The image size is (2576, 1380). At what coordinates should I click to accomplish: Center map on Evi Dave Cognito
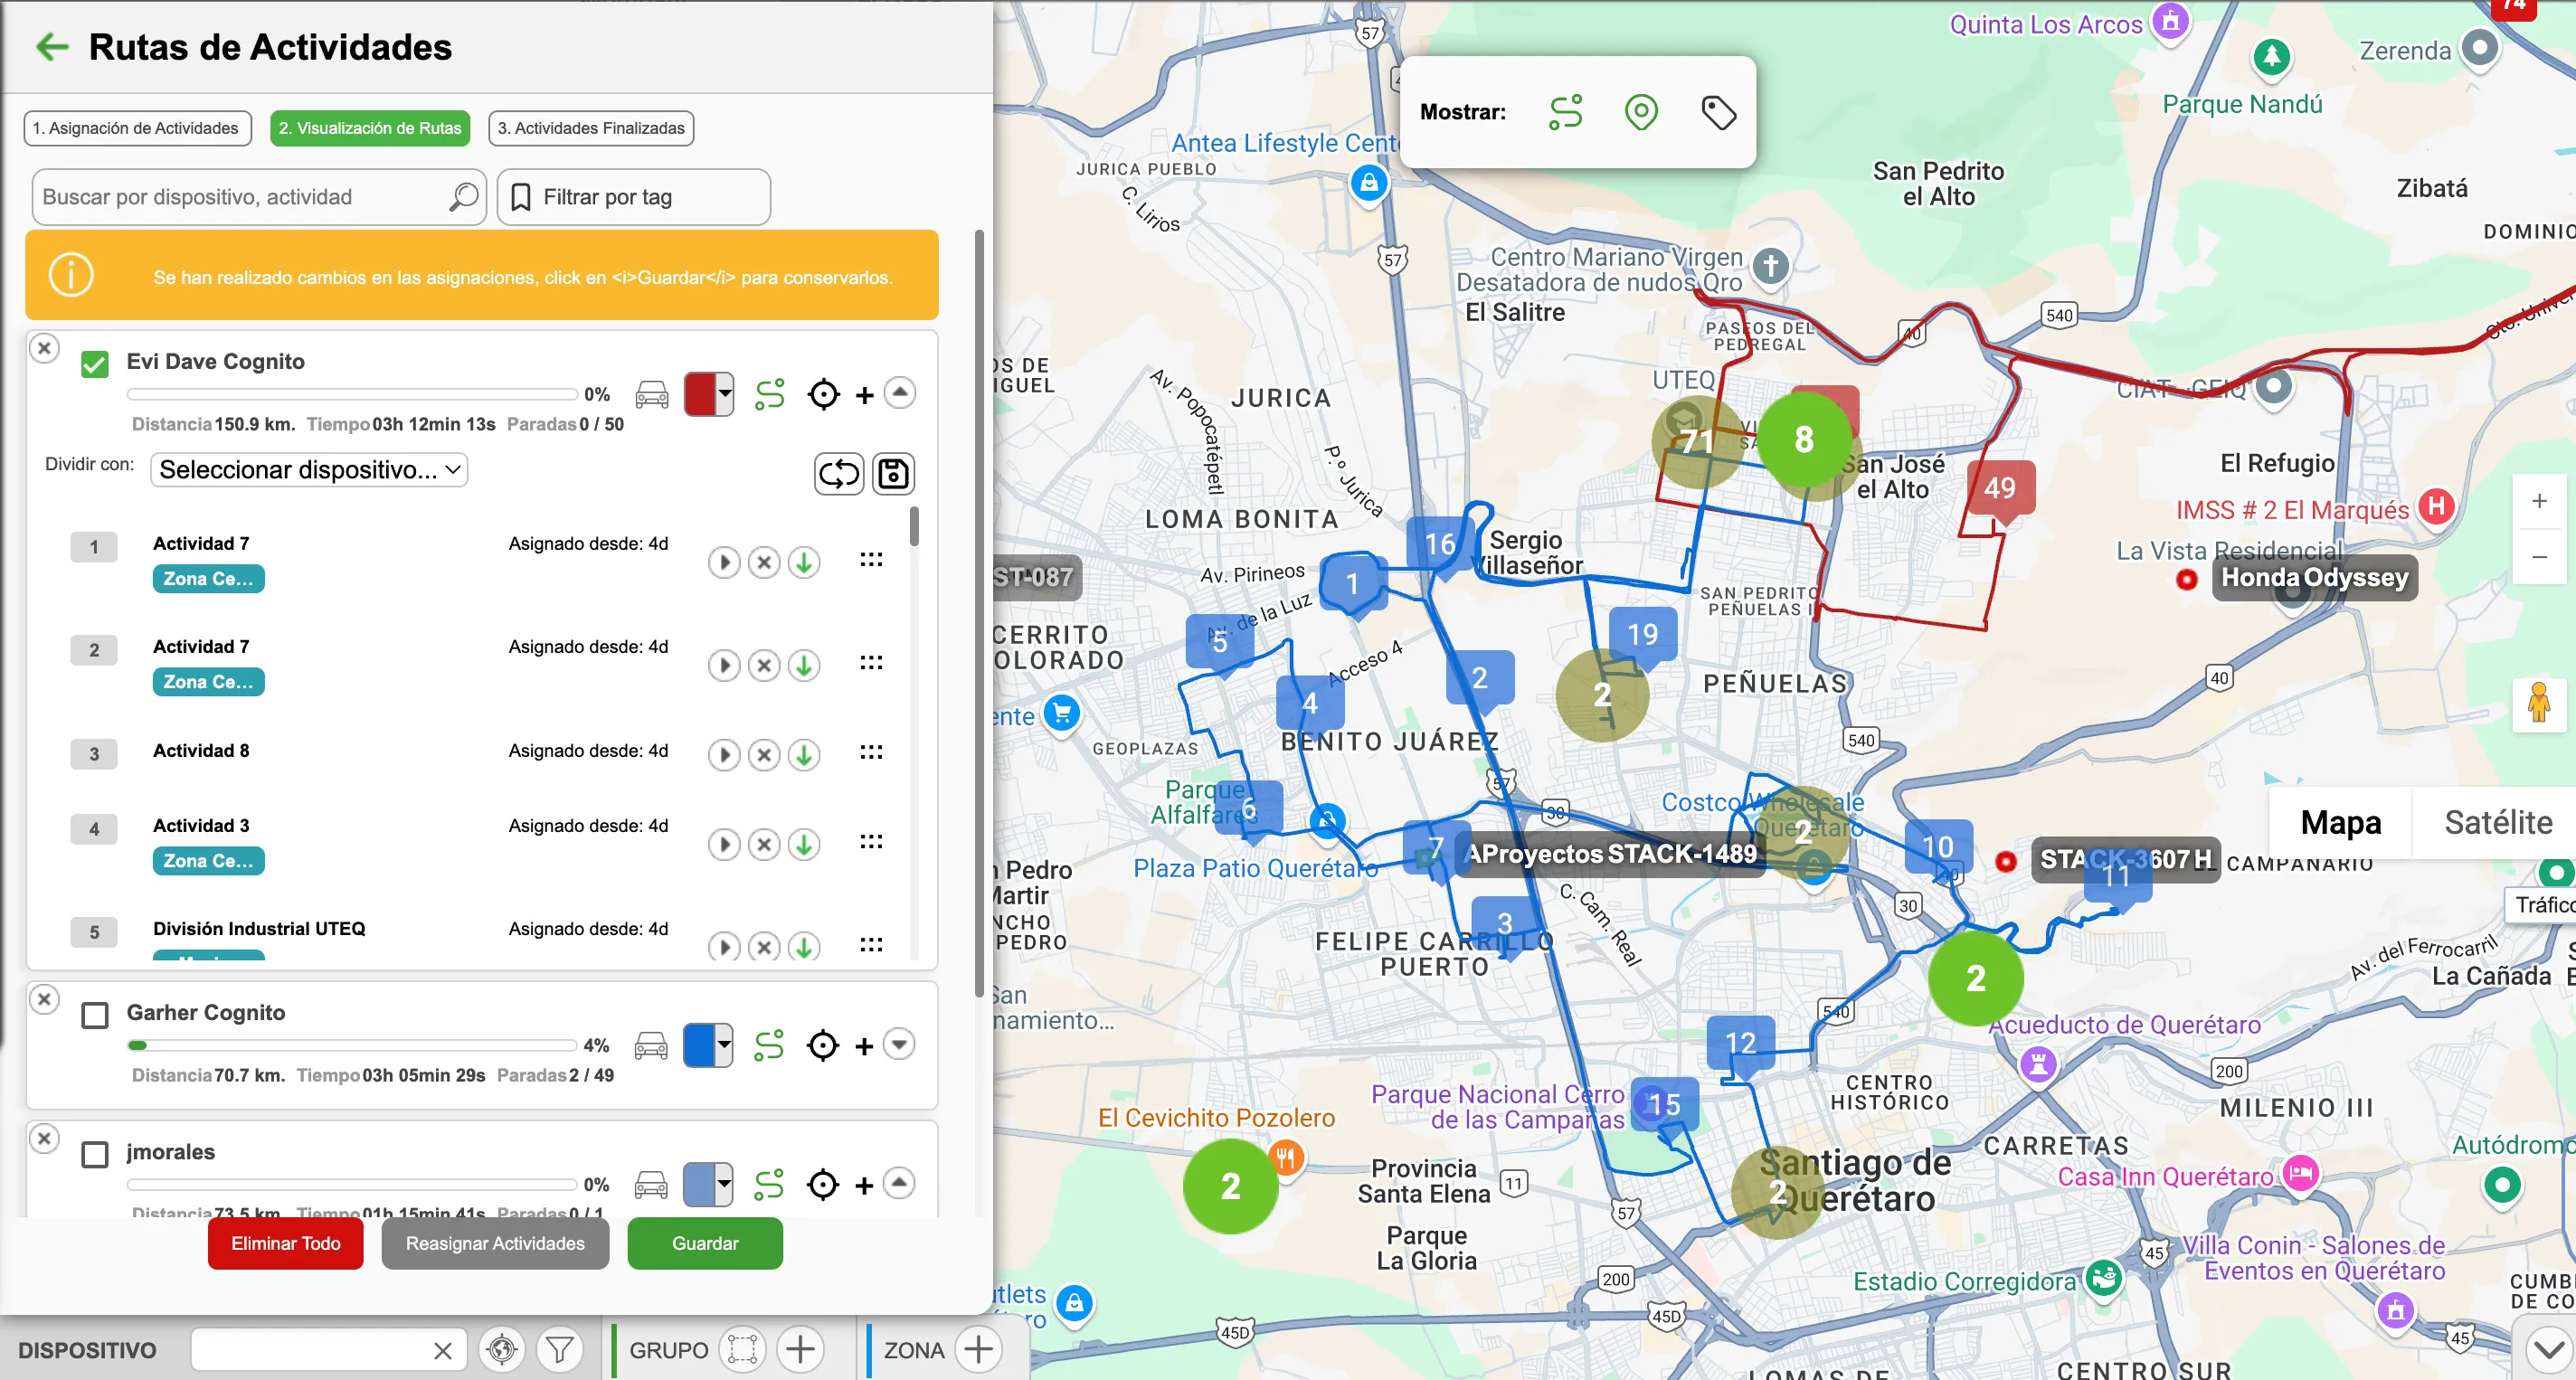[x=823, y=395]
